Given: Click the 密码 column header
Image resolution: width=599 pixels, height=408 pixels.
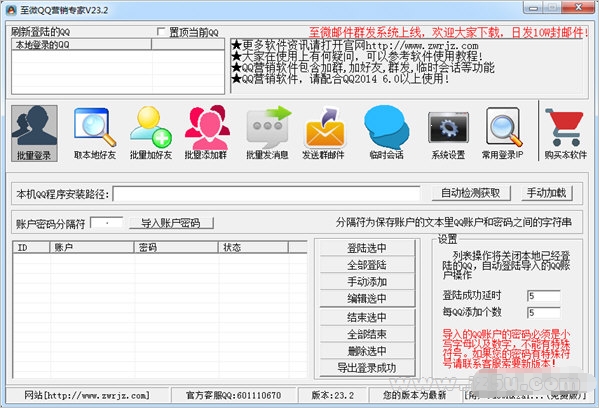Looking at the screenshot, I should click(176, 248).
